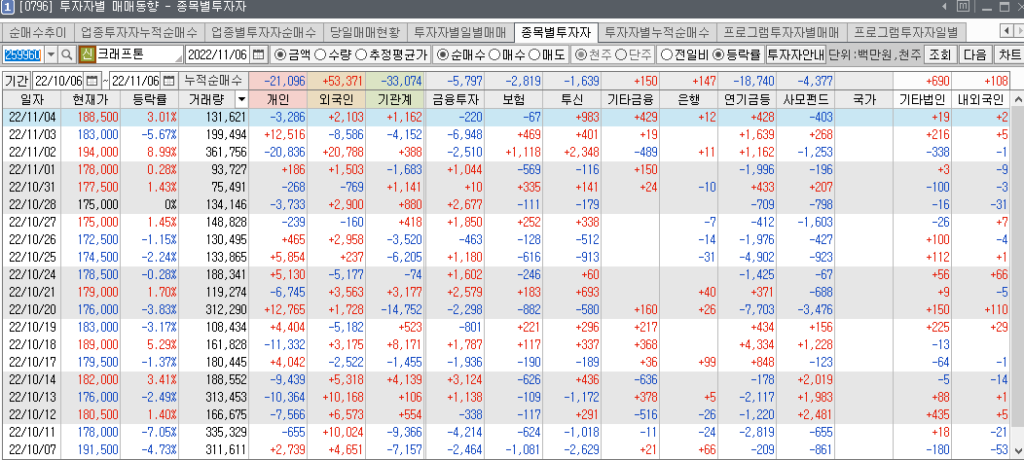Select the 수량 radio option
Image resolution: width=1024 pixels, height=460 pixels.
325,54
